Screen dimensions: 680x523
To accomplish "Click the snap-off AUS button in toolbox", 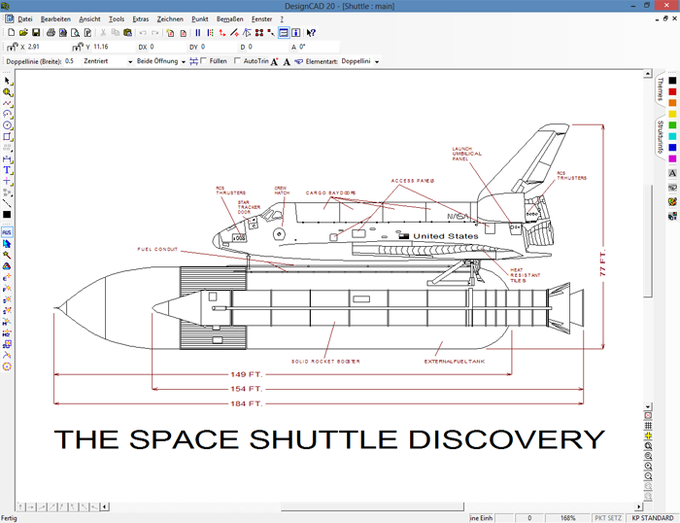I will [7, 232].
